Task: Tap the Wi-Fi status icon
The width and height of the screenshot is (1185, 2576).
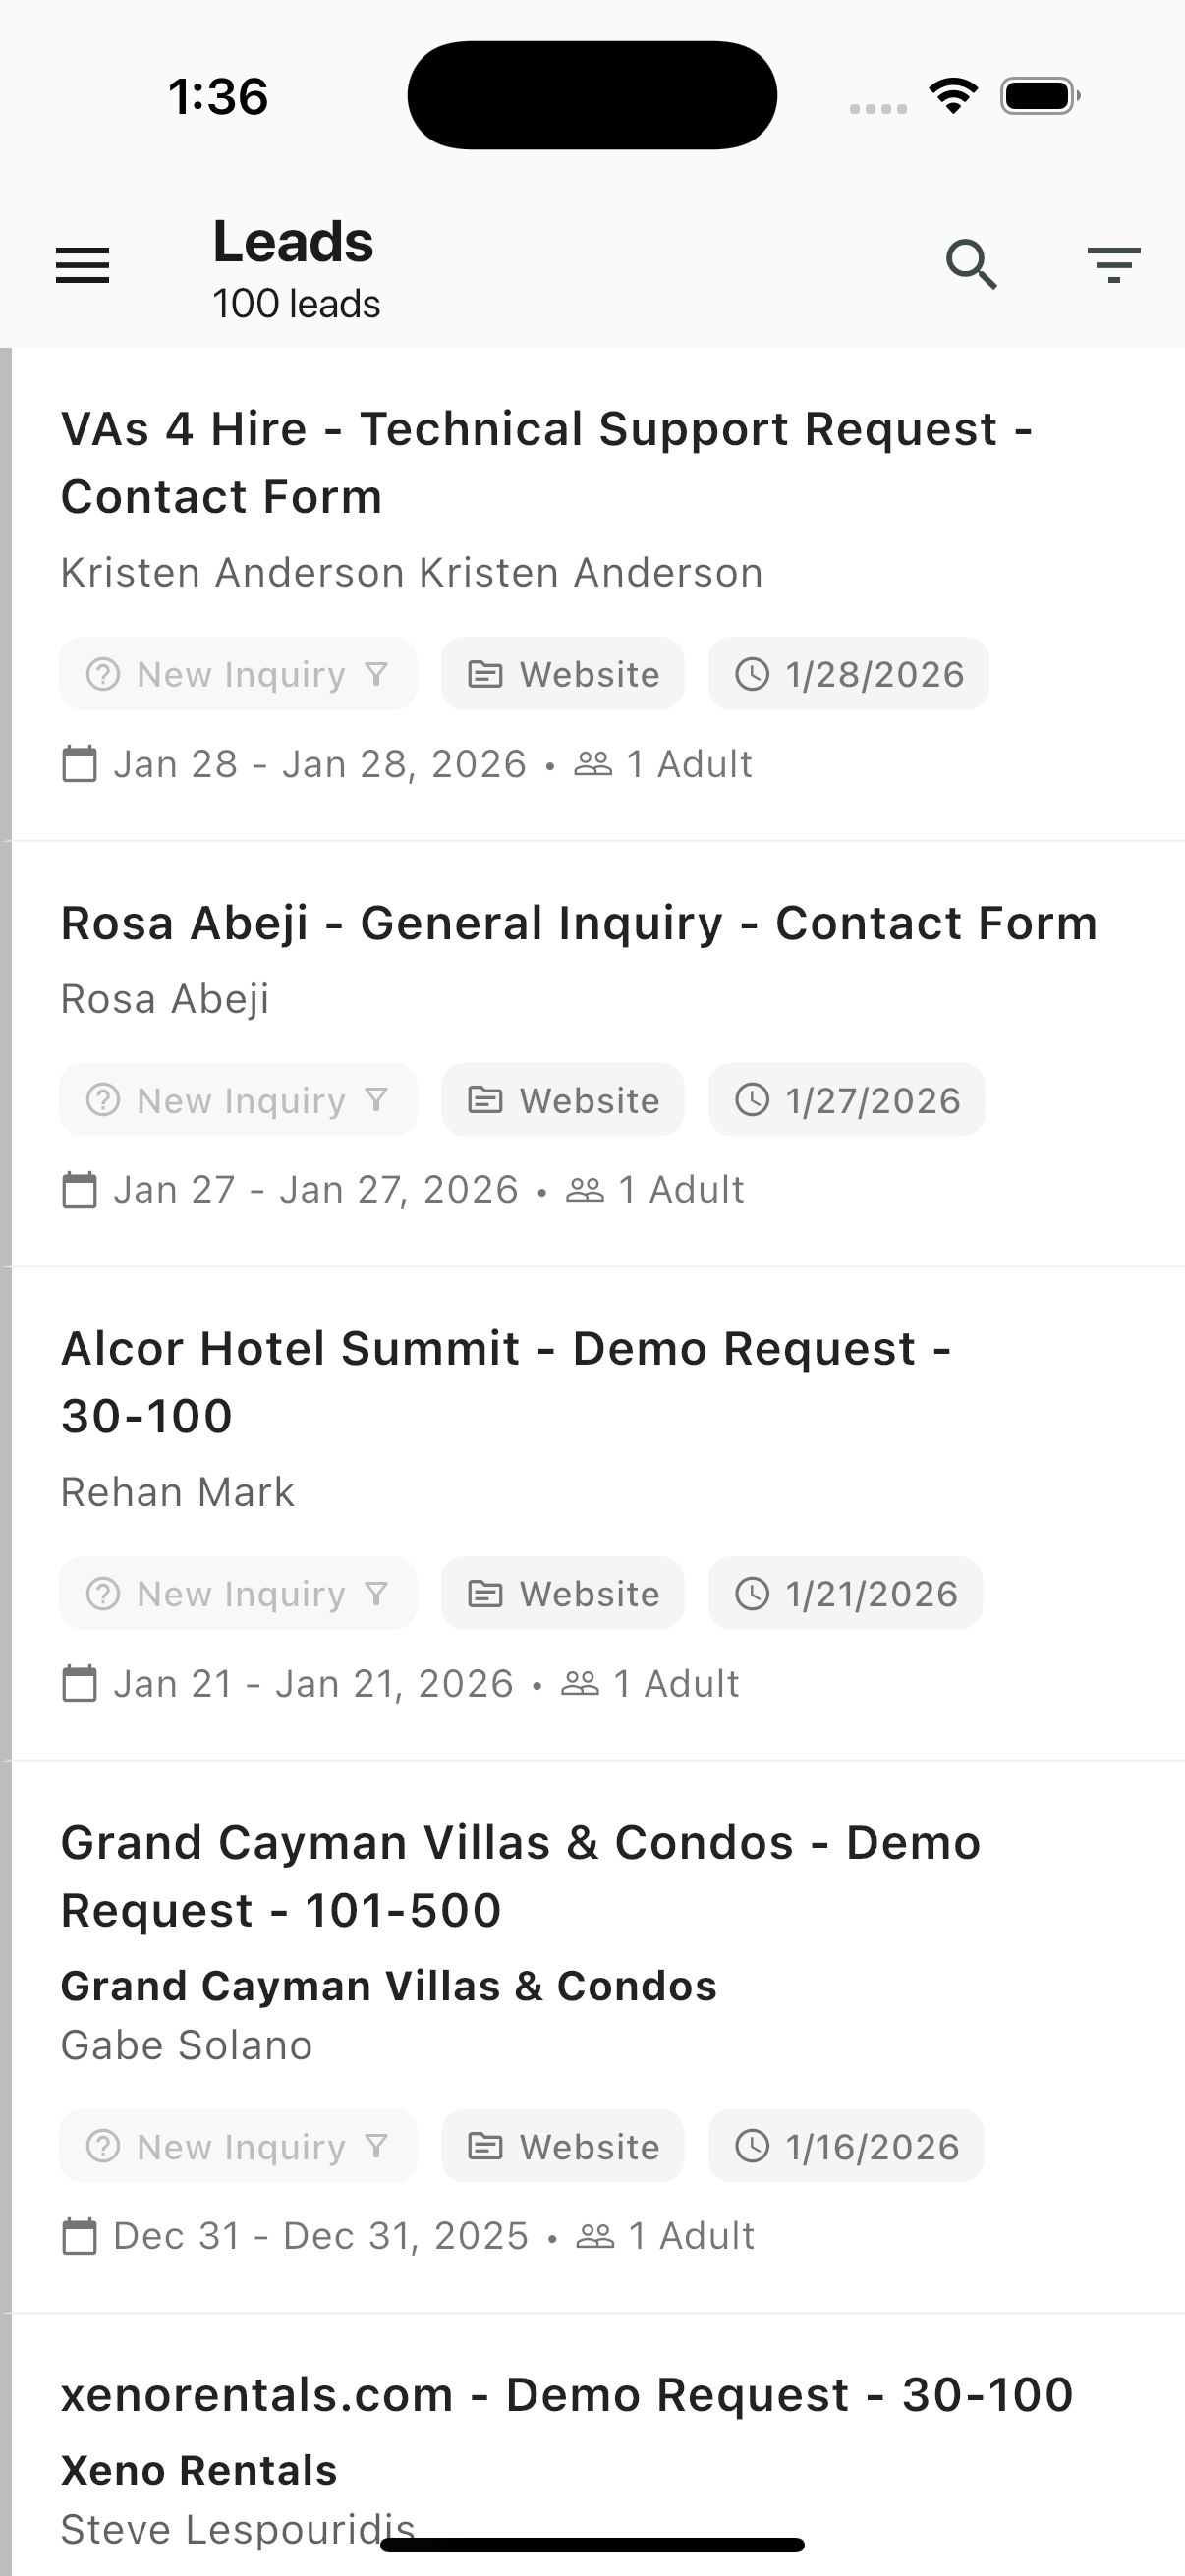Action: tap(953, 96)
